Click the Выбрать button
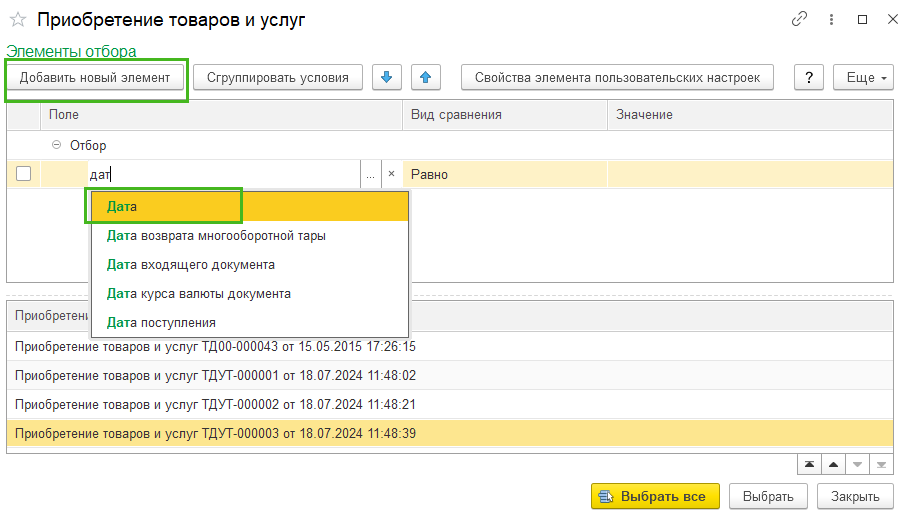The image size is (902, 515). (768, 496)
